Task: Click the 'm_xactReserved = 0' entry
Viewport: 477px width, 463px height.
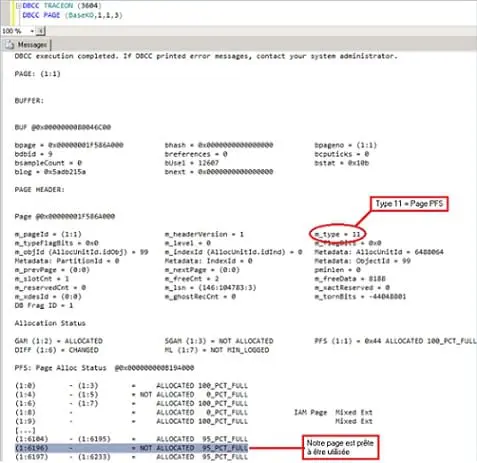Action: [x=352, y=288]
